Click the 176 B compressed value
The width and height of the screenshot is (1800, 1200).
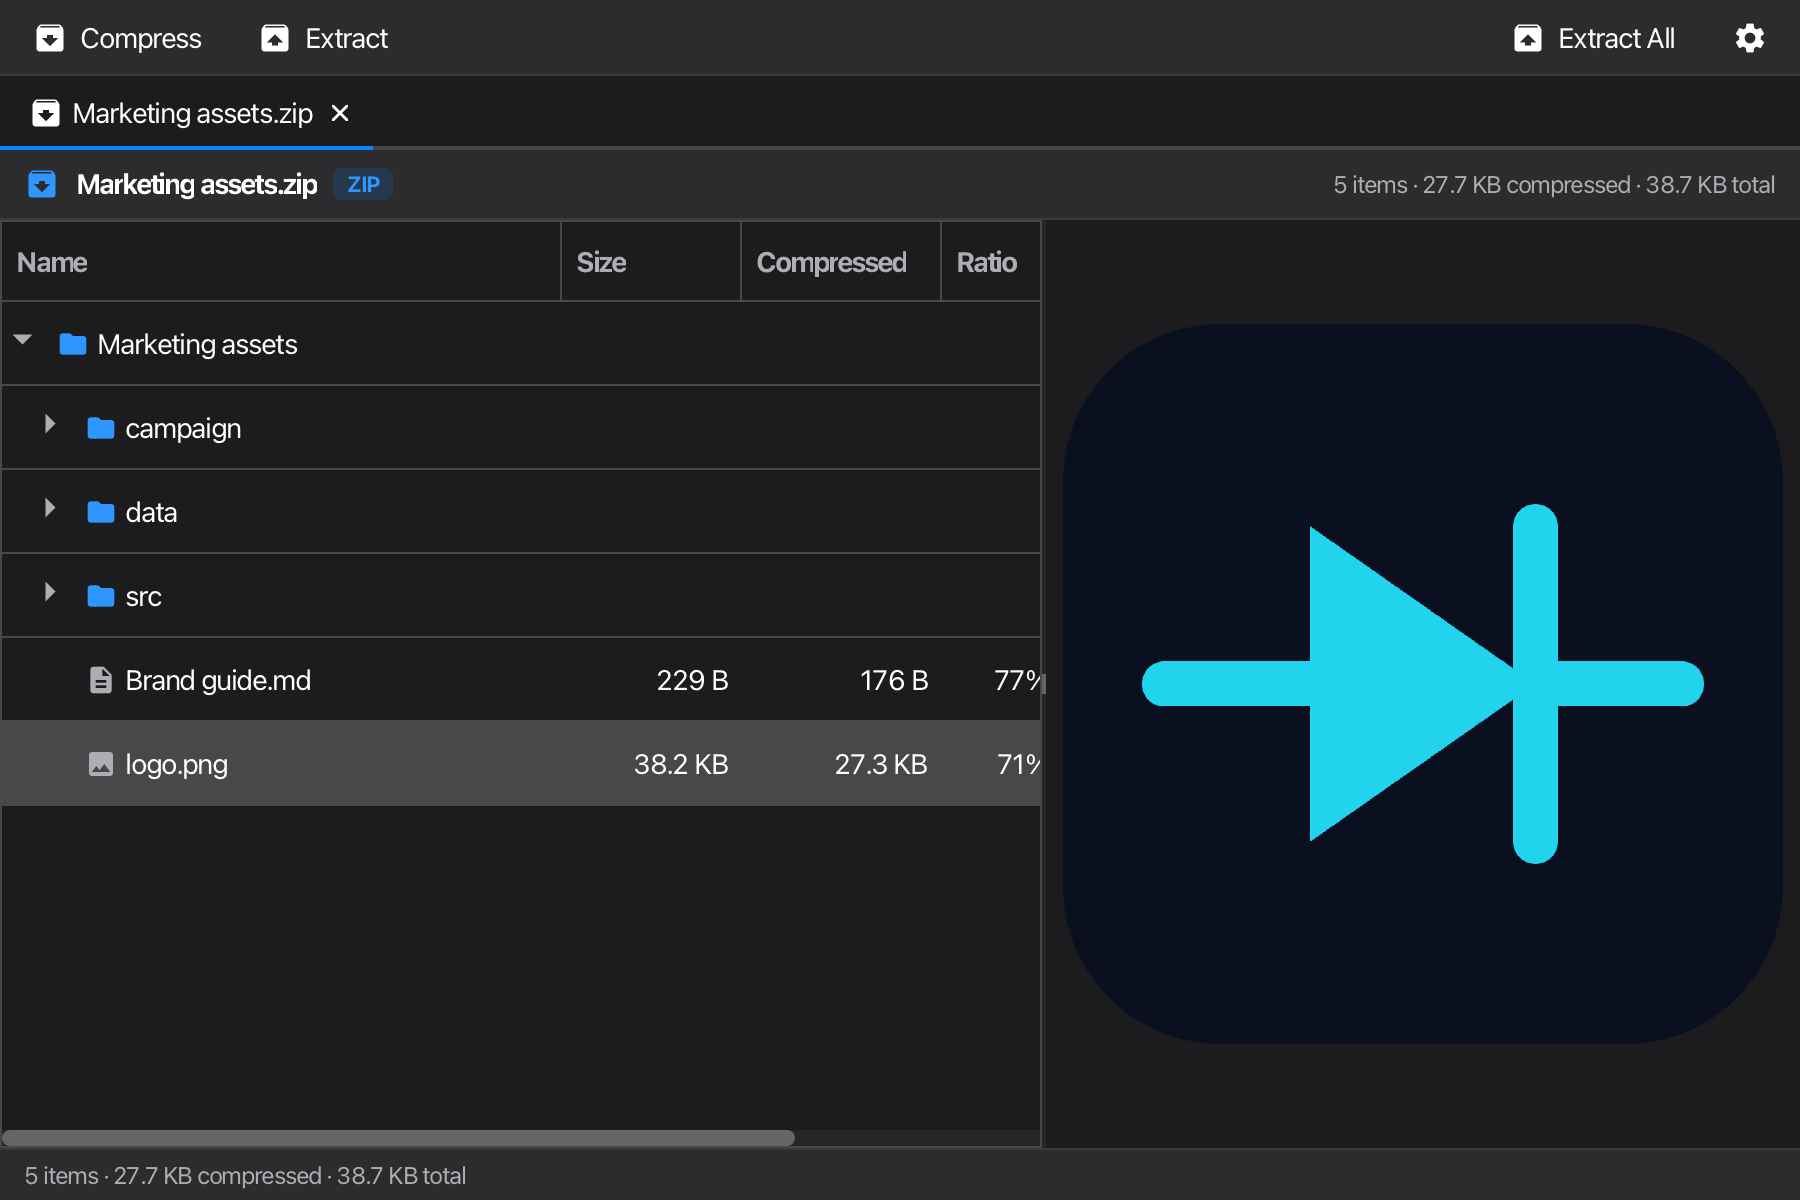[x=894, y=680]
